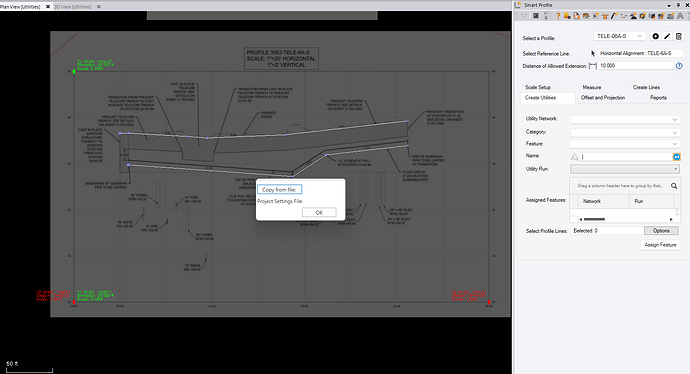This screenshot has width=690, height=374.
Task: Click the 50 ft scale bar label
Action: click(x=12, y=364)
